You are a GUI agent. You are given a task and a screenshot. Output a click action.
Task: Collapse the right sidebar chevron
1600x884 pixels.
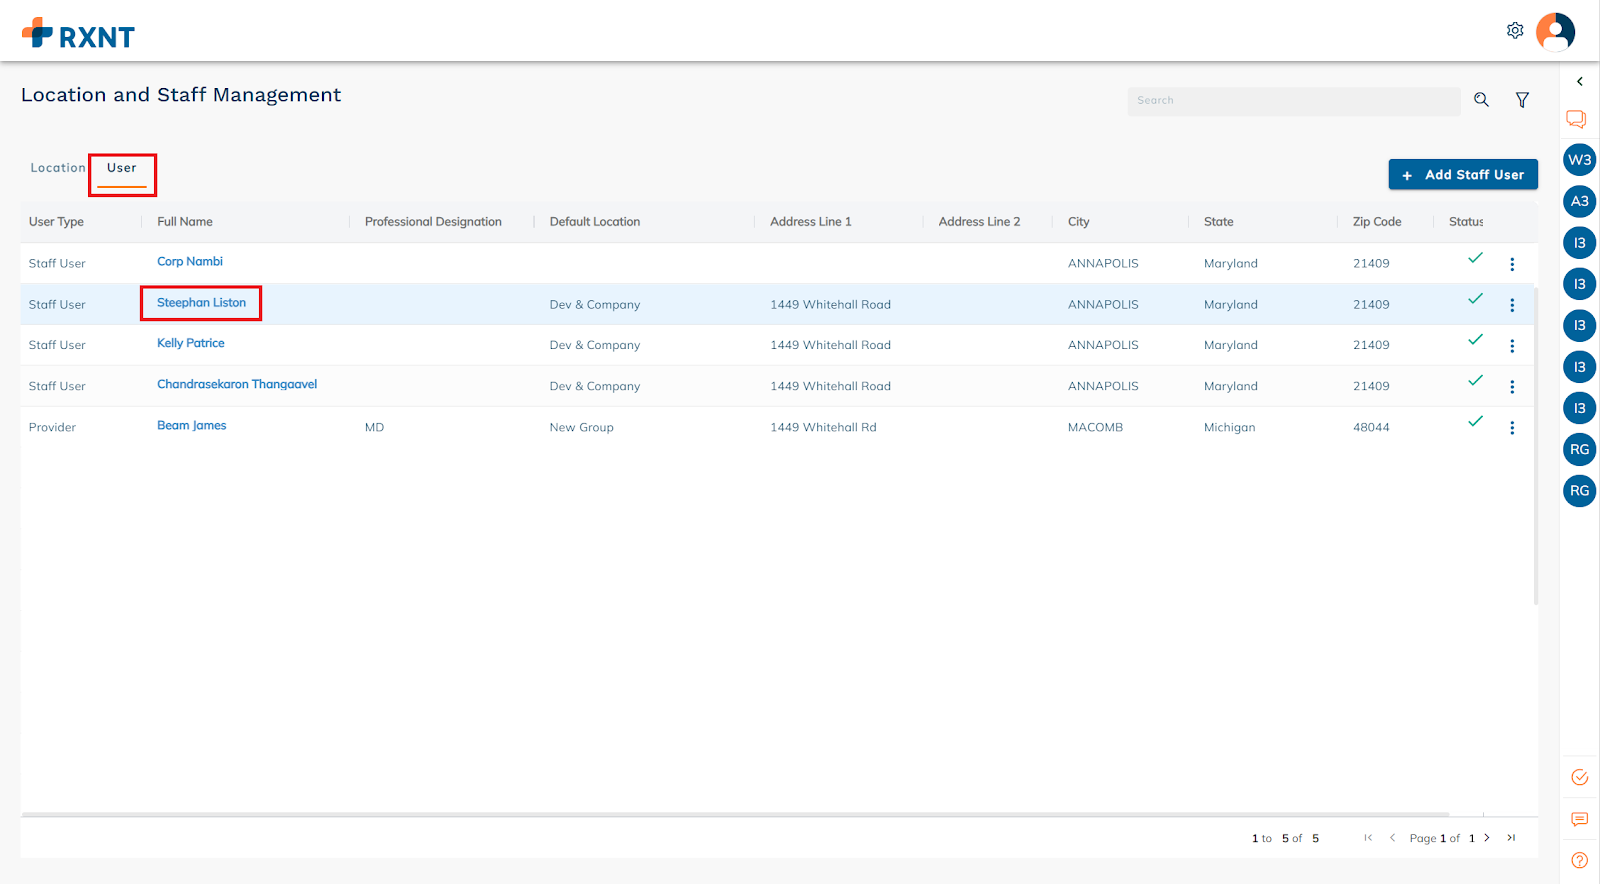(x=1580, y=82)
